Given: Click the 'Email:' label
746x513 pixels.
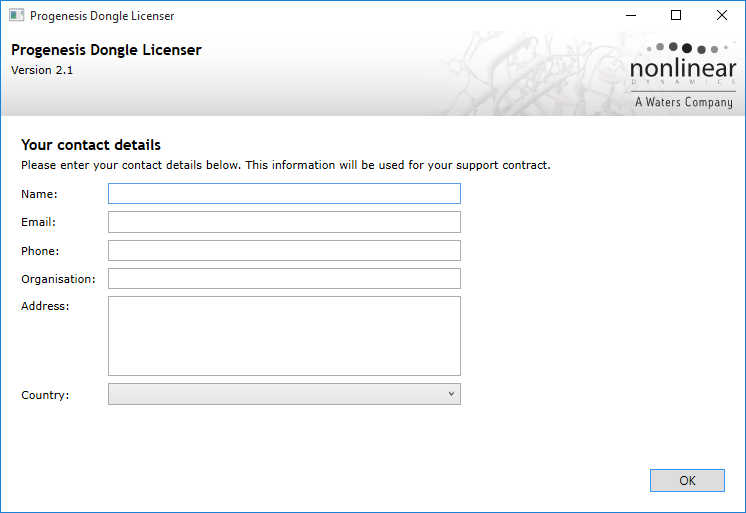Looking at the screenshot, I should coord(38,222).
